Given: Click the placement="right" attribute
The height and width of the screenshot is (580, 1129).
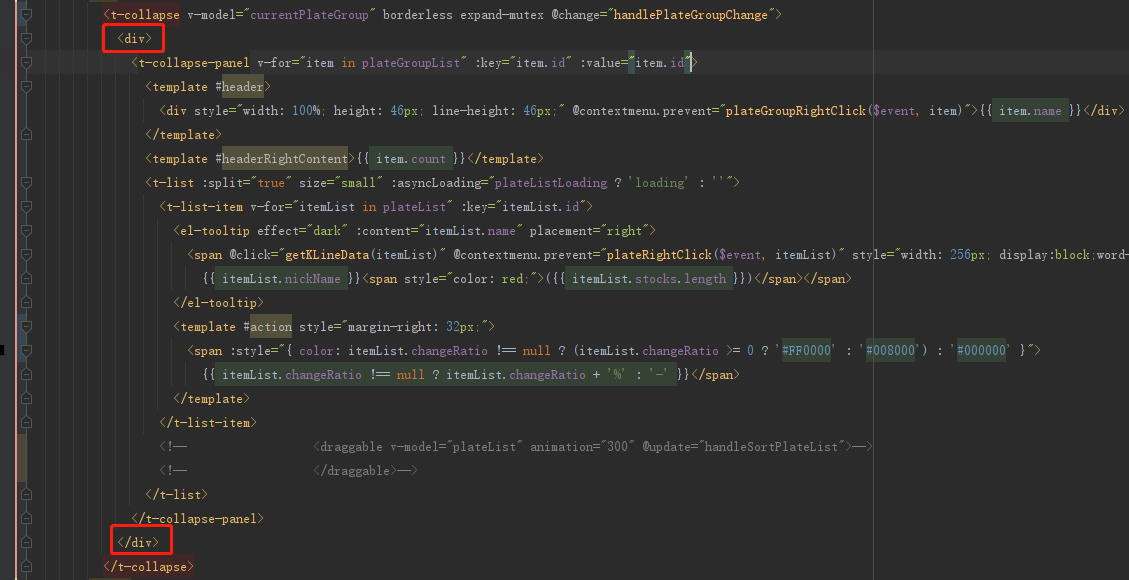Looking at the screenshot, I should click(x=590, y=231).
